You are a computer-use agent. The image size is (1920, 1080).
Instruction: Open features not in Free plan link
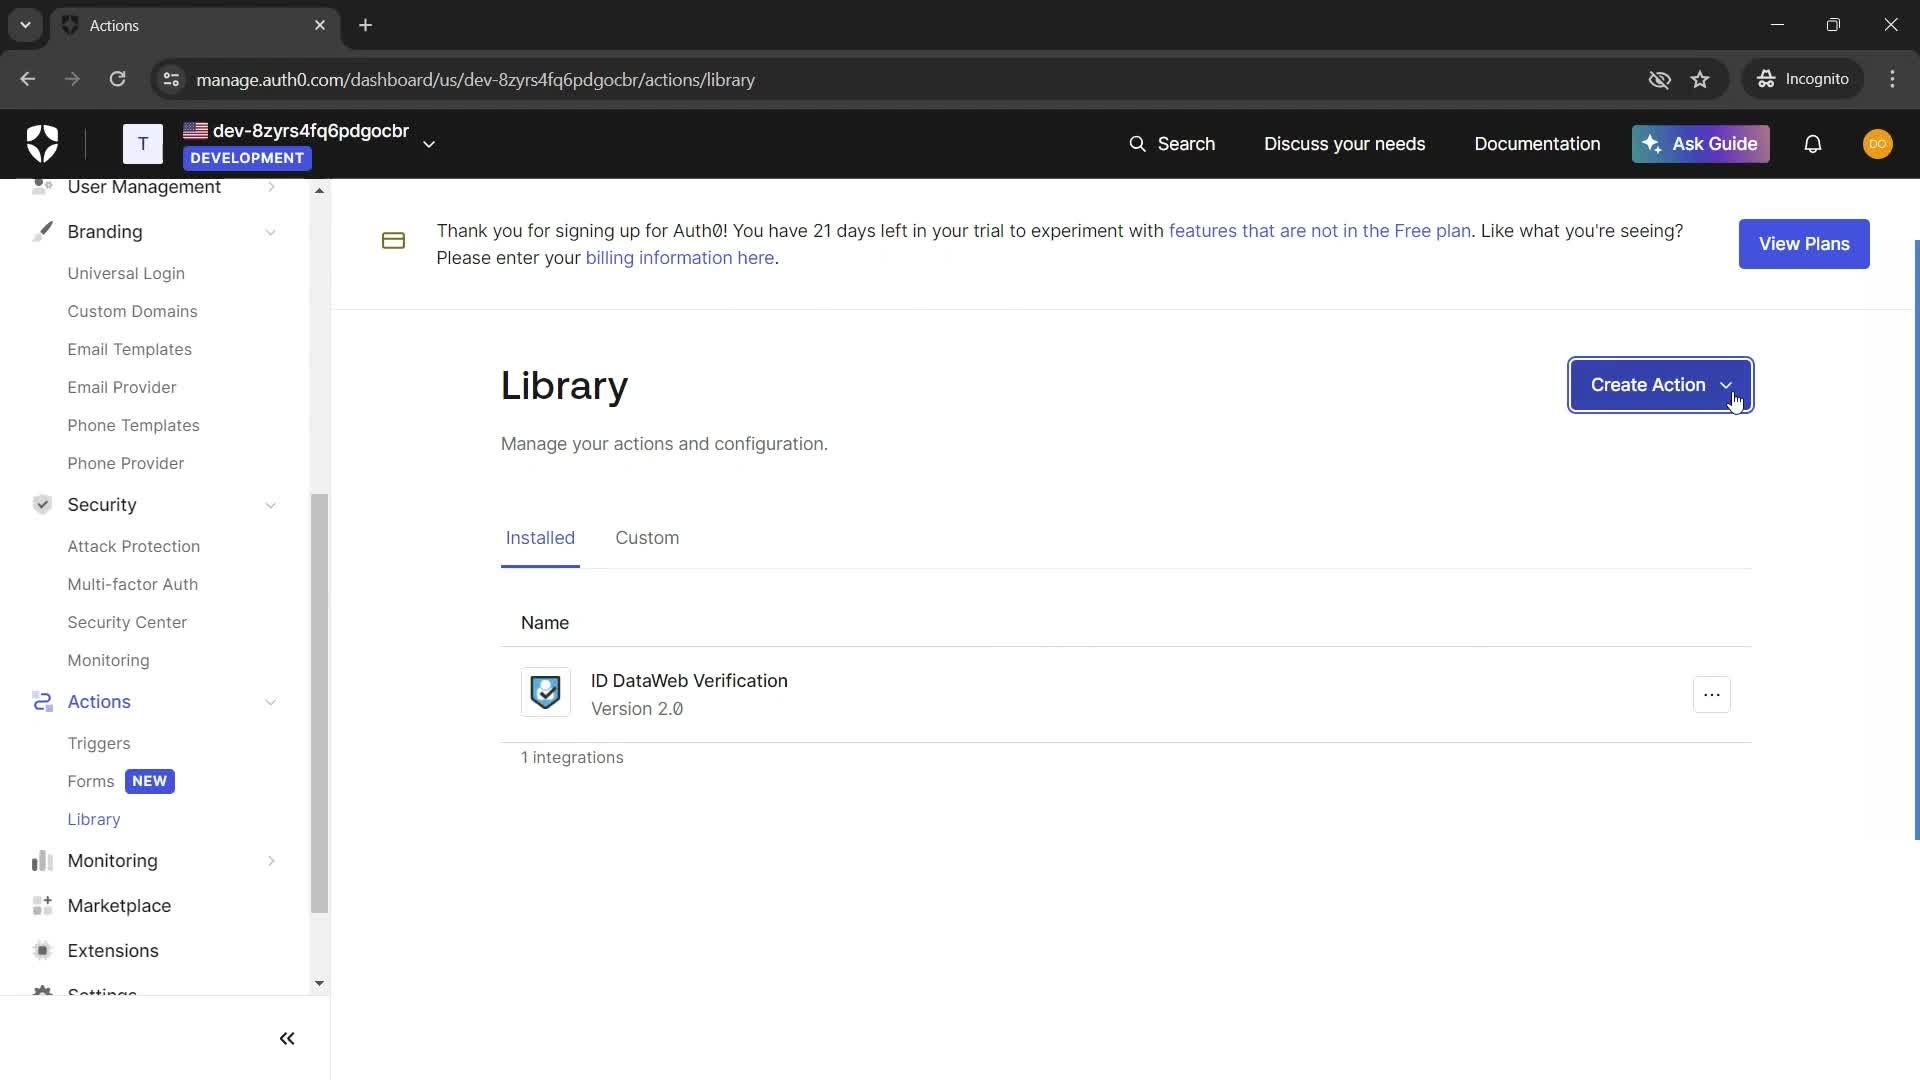coord(1320,231)
